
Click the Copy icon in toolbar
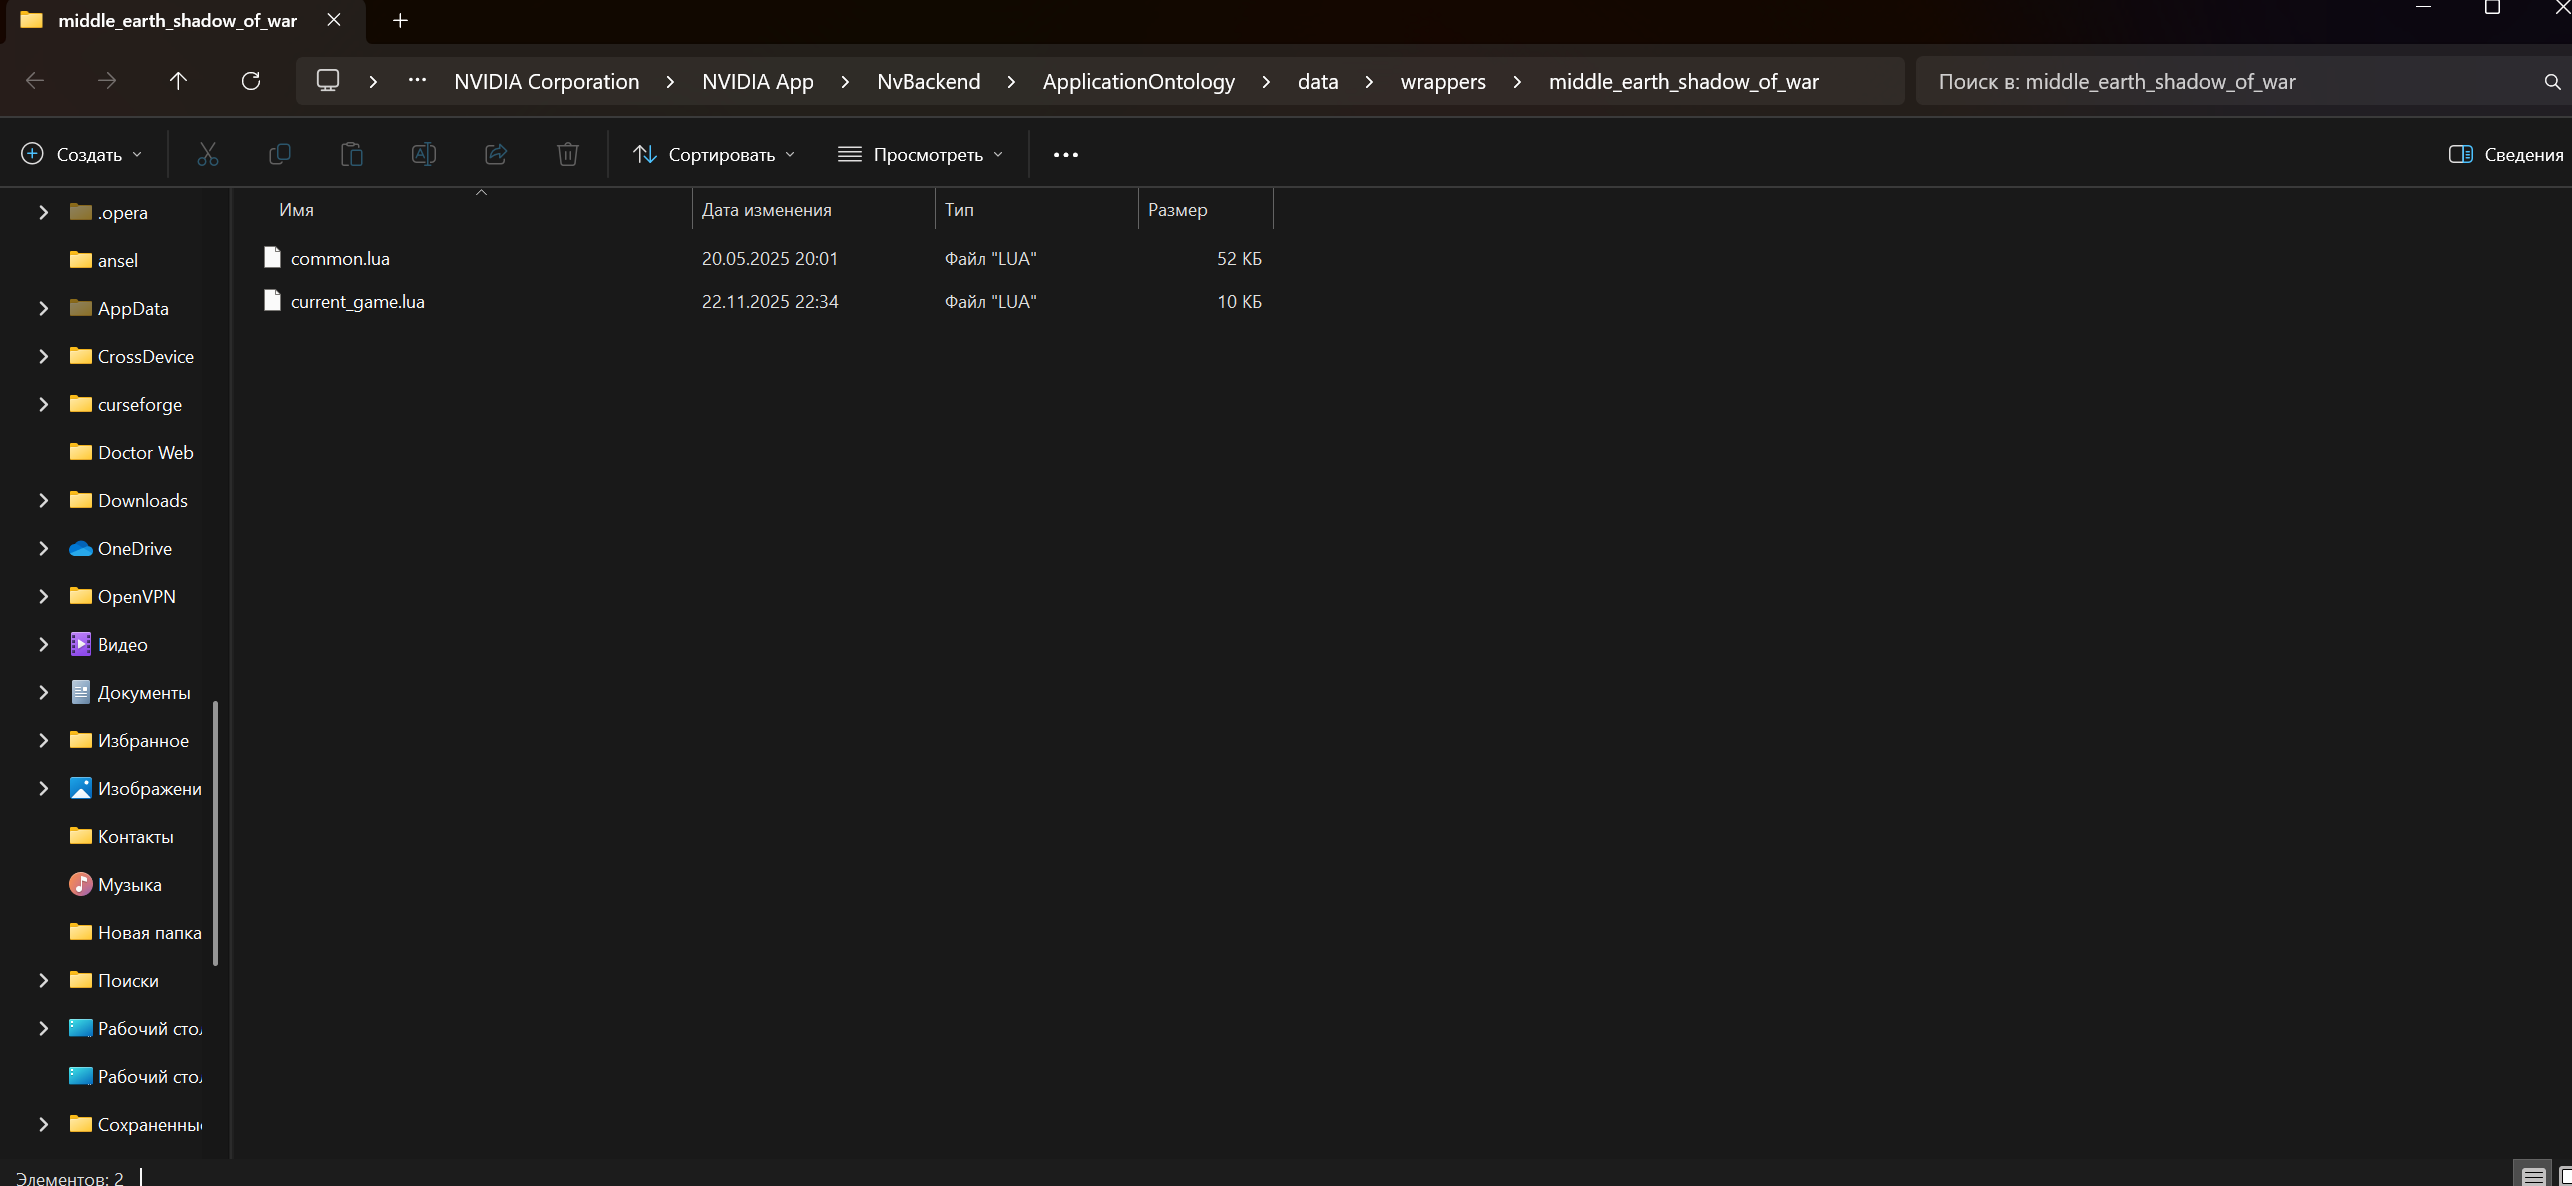click(x=280, y=154)
